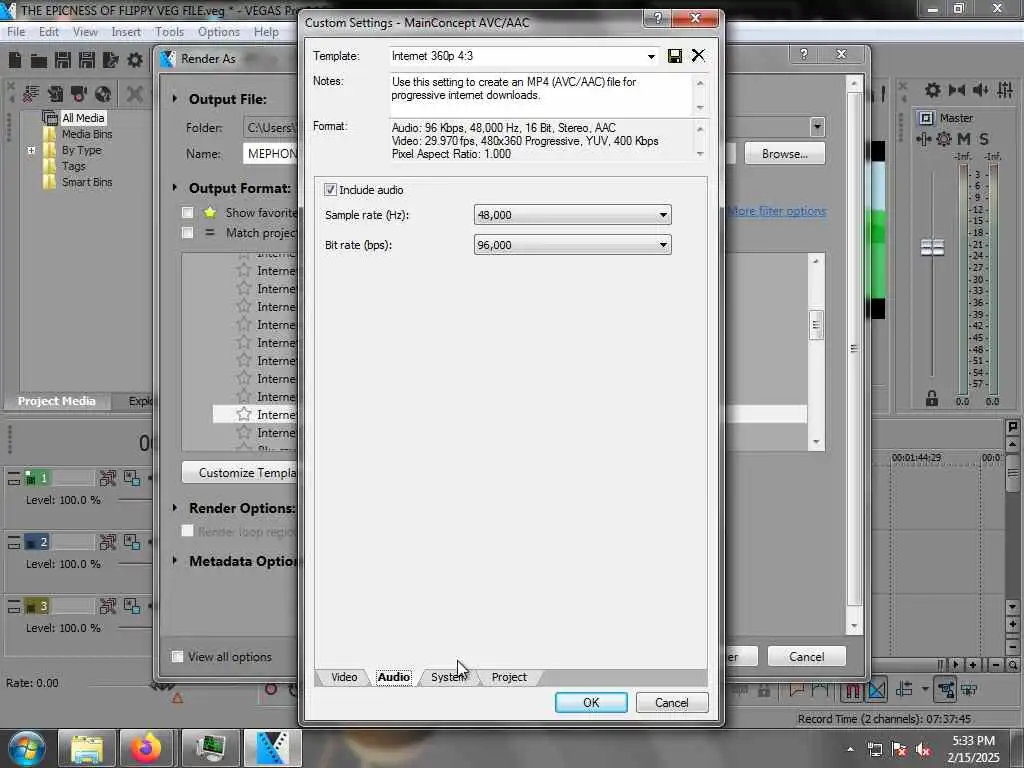Open the Tools menu
This screenshot has width=1024, height=768.
(169, 31)
